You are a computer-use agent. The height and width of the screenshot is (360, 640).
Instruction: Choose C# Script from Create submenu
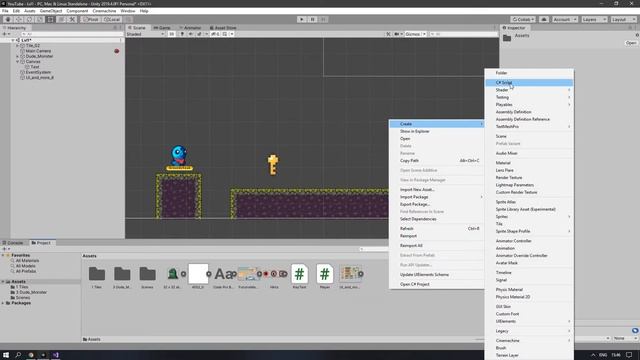[x=529, y=82]
